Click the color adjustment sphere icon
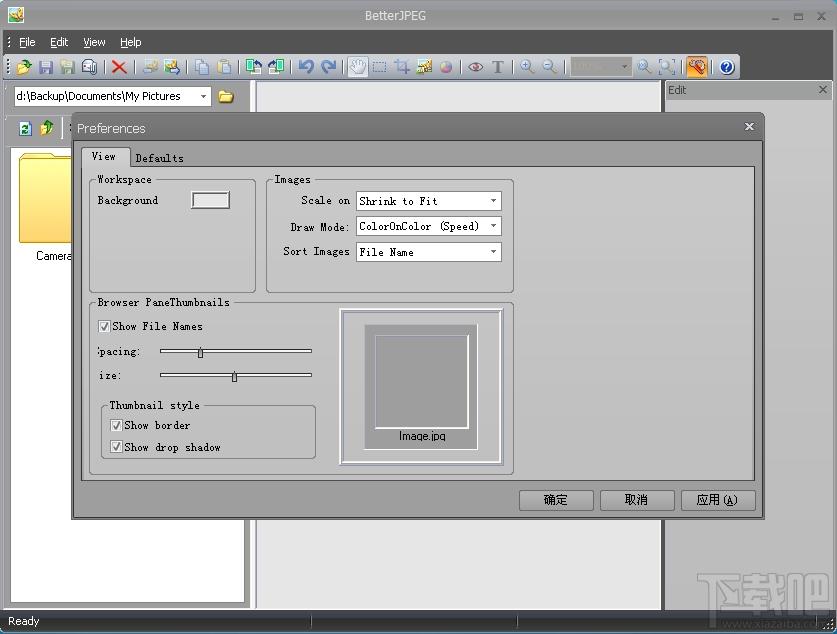837x634 pixels. pyautogui.click(x=446, y=67)
